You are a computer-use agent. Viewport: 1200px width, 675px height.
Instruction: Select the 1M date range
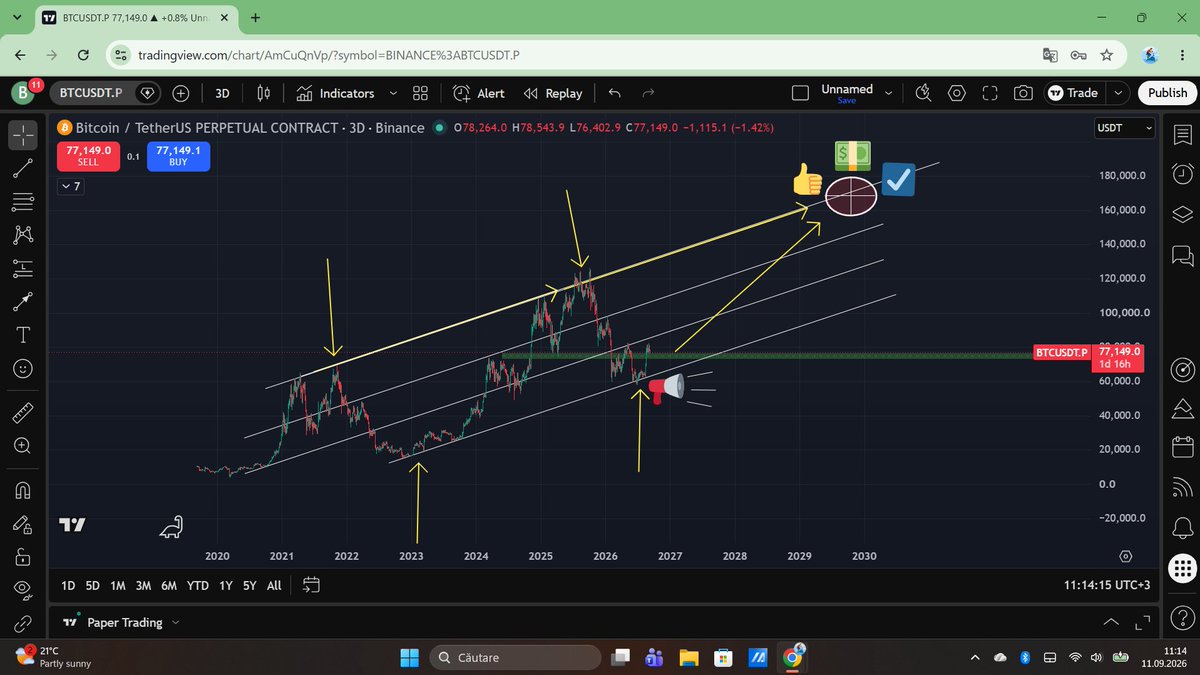coord(117,585)
